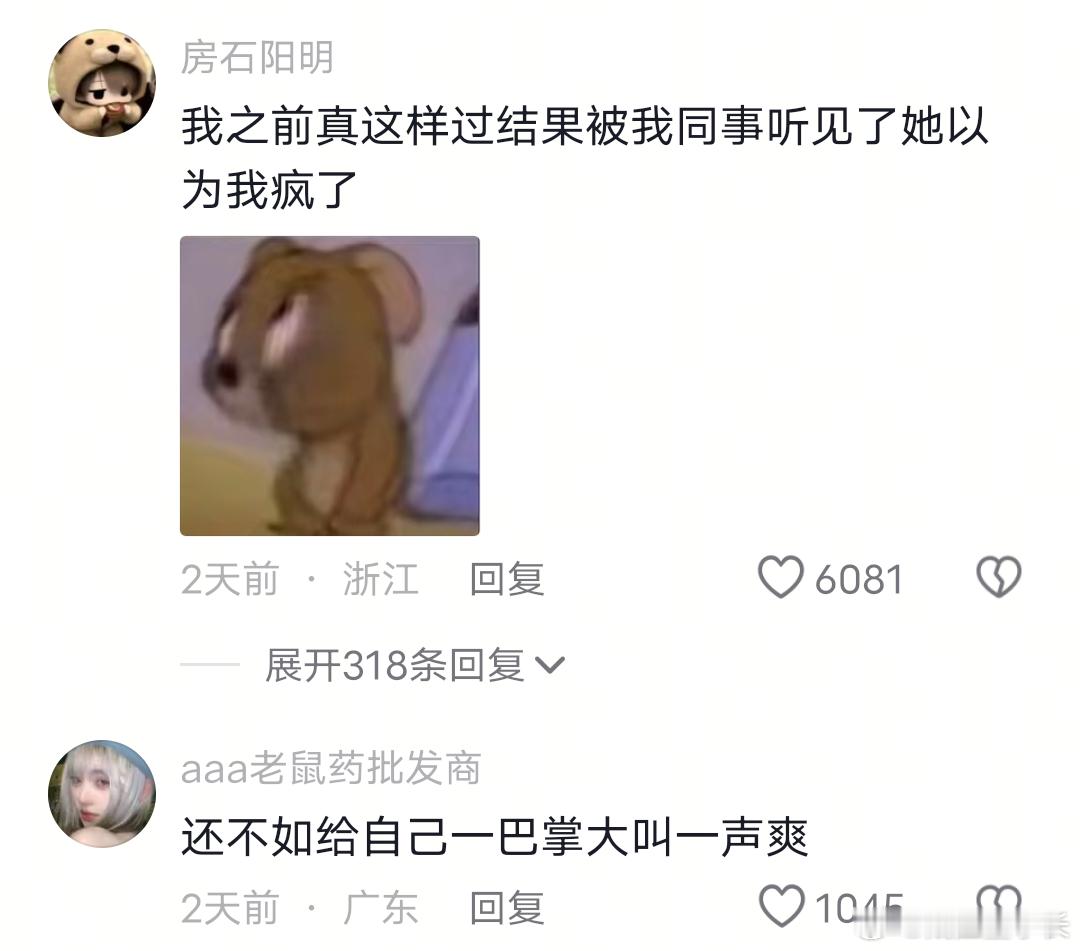View the Jerry mouse meme image

[x=330, y=386]
